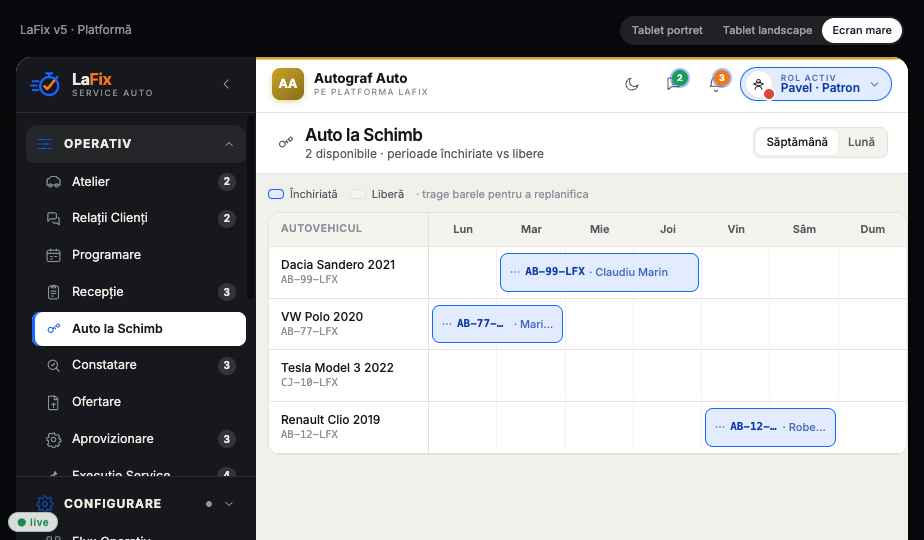Click the Configurare settings cog icon
The width and height of the screenshot is (924, 540).
pyautogui.click(x=45, y=503)
